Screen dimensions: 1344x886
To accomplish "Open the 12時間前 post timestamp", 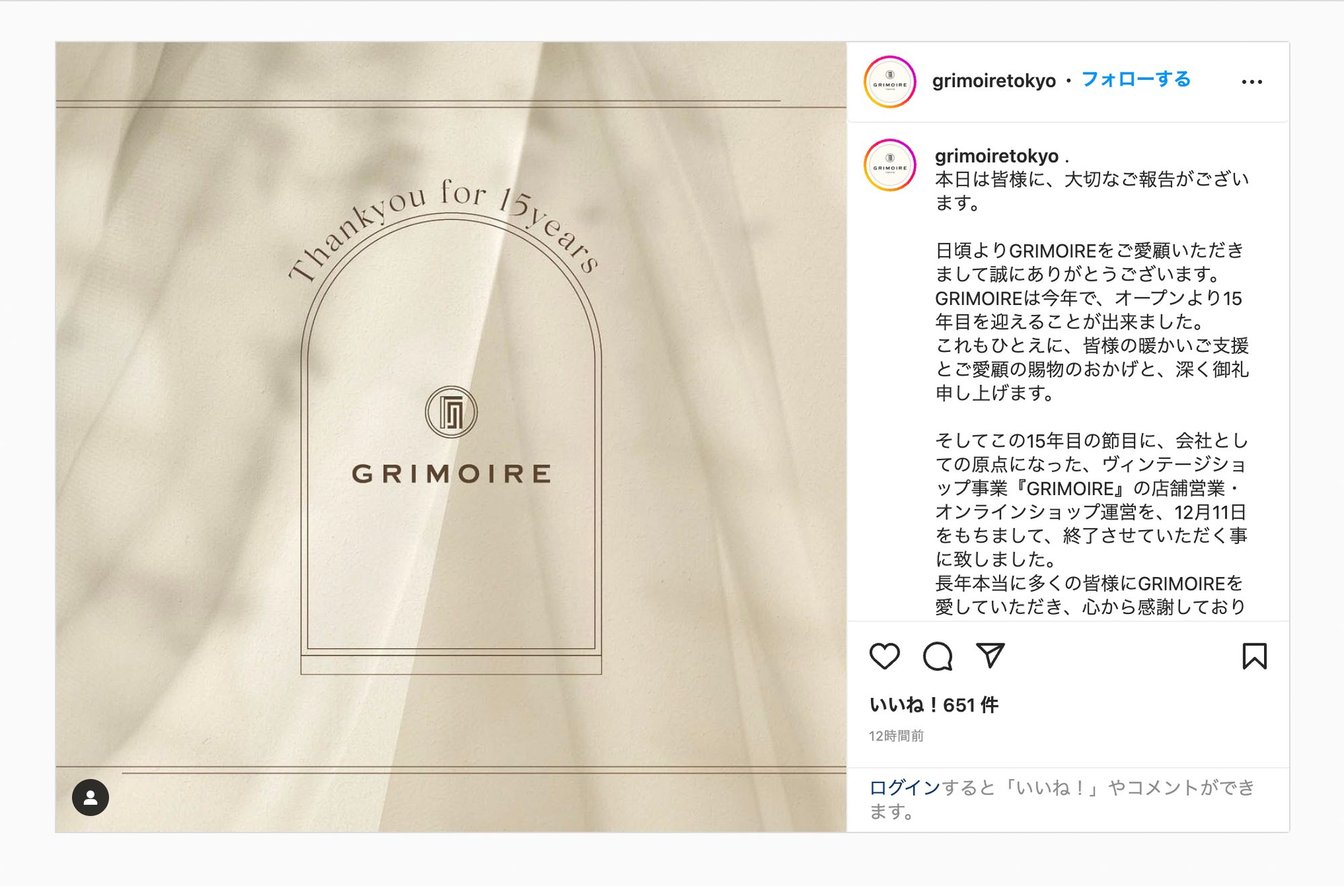I will click(x=896, y=736).
